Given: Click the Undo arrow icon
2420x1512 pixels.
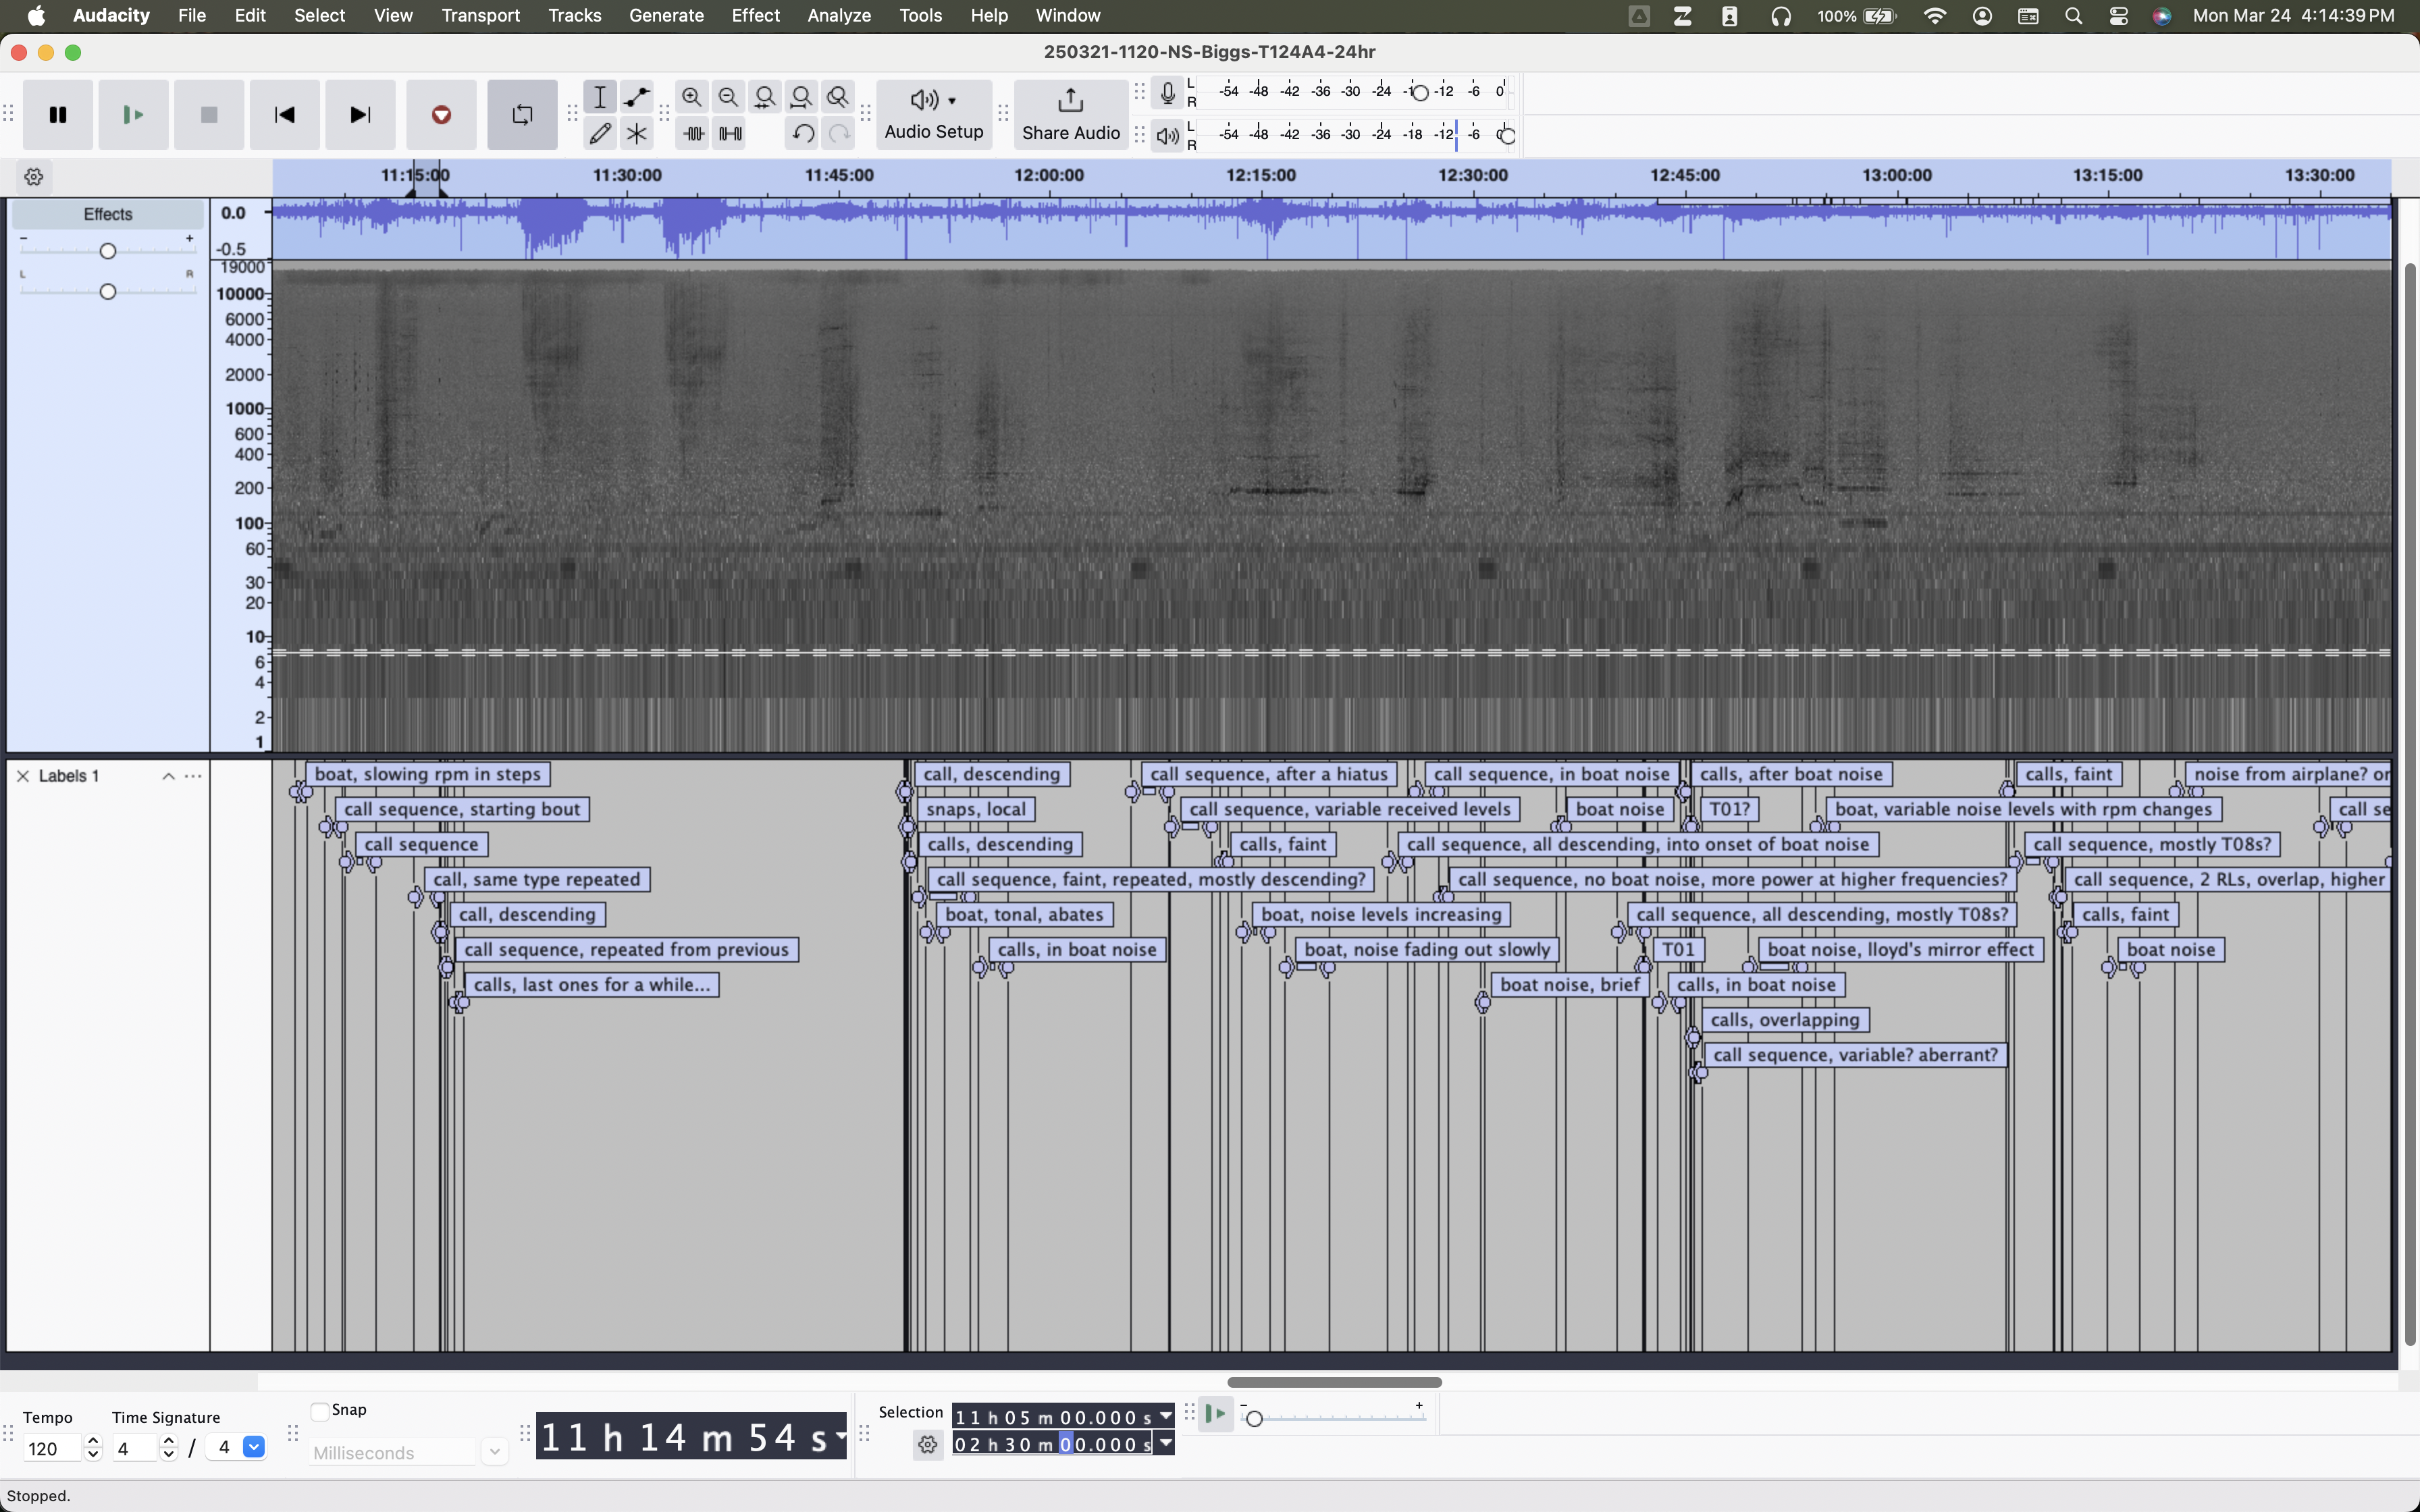Looking at the screenshot, I should [802, 133].
